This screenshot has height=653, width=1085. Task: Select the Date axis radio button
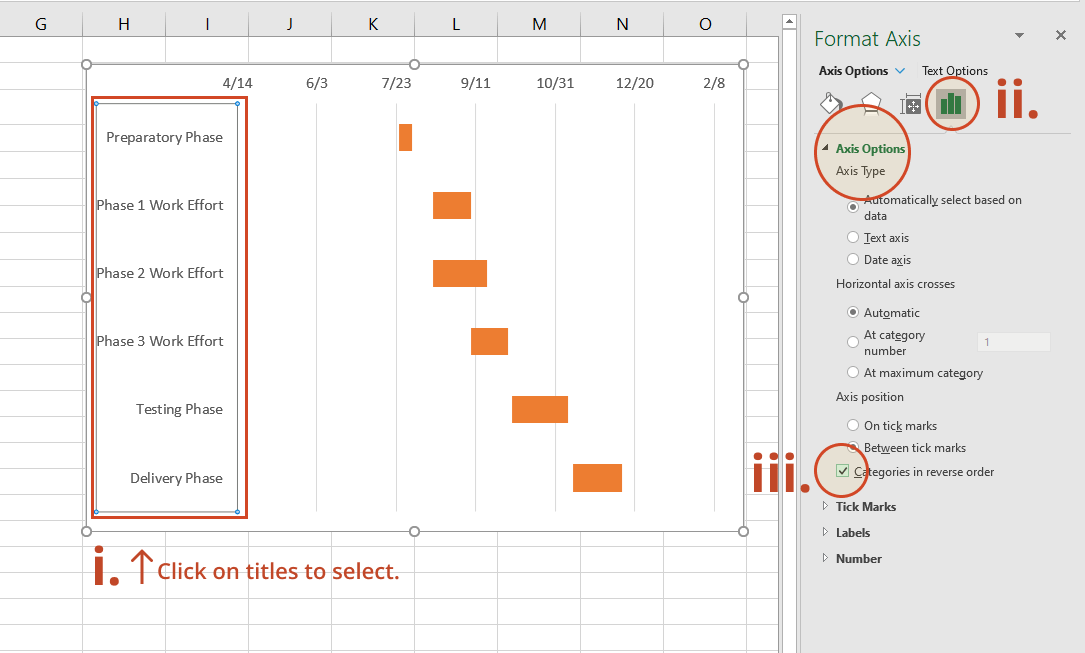[x=852, y=259]
